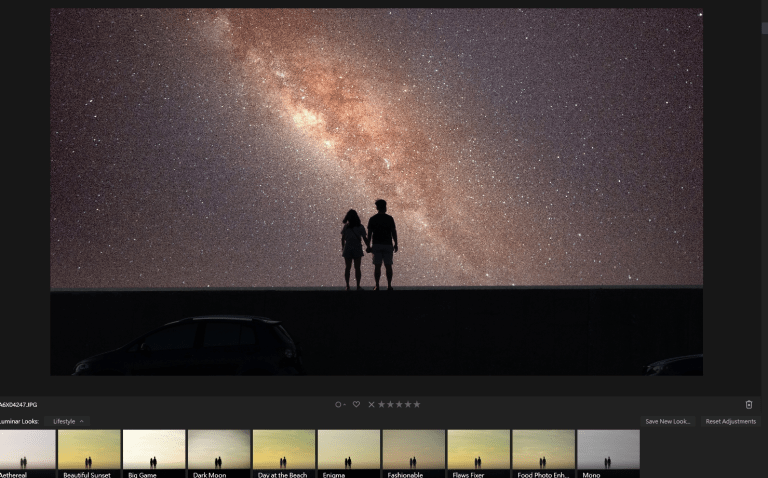Apply the Beautiful Sunset look
The height and width of the screenshot is (478, 768).
tap(89, 450)
